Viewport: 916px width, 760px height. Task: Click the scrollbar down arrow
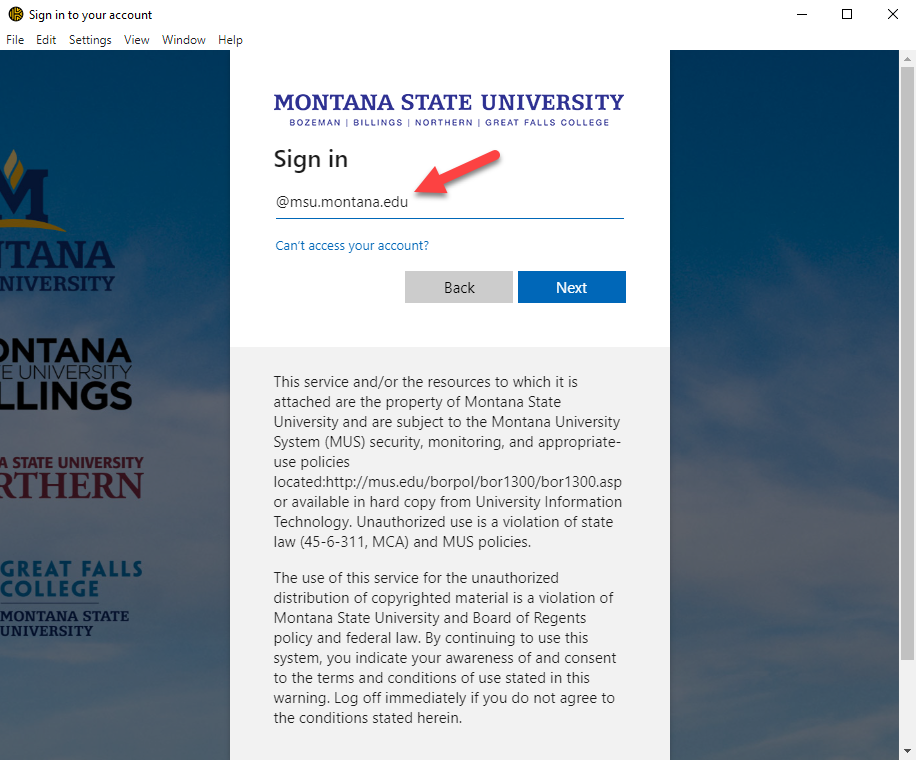[x=907, y=751]
